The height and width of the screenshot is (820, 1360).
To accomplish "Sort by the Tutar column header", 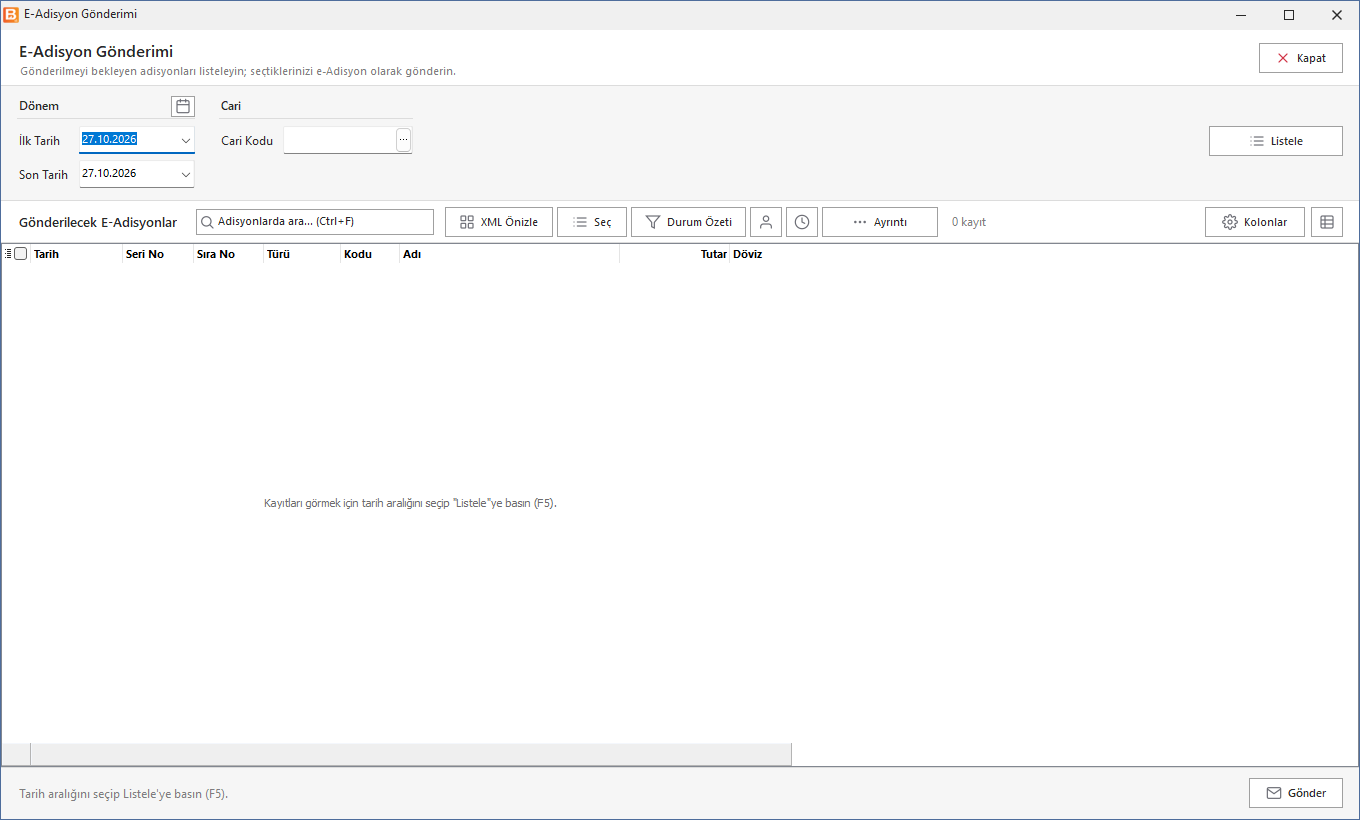I will (675, 254).
